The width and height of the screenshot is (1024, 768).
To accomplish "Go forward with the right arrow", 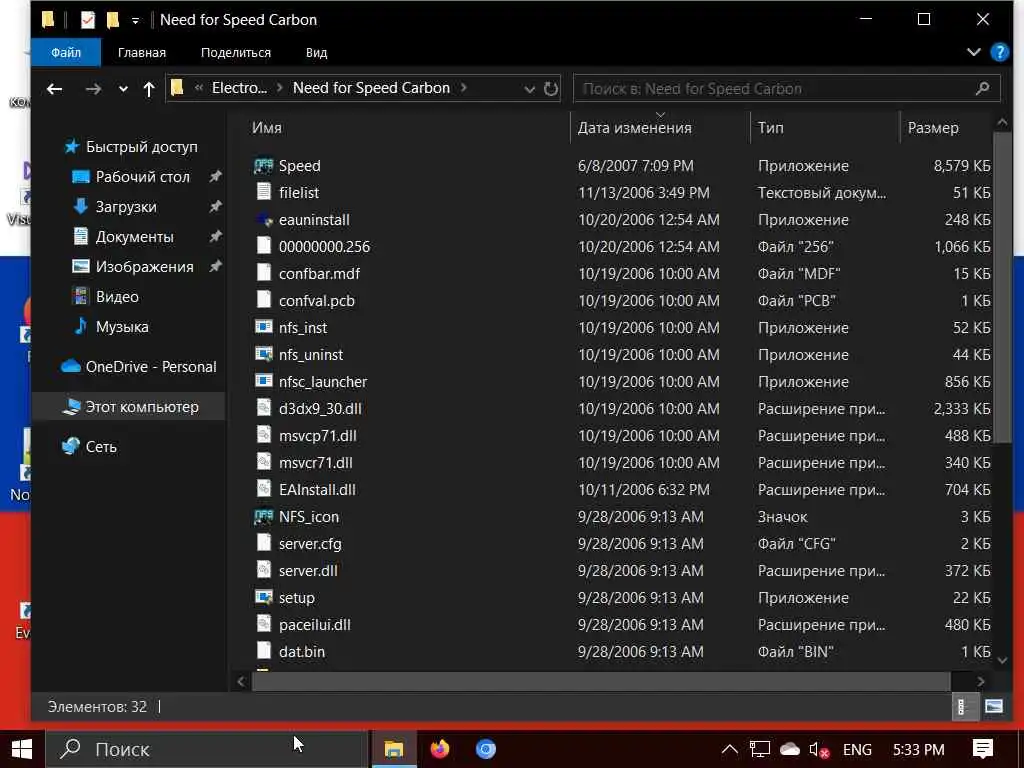I will click(x=93, y=88).
